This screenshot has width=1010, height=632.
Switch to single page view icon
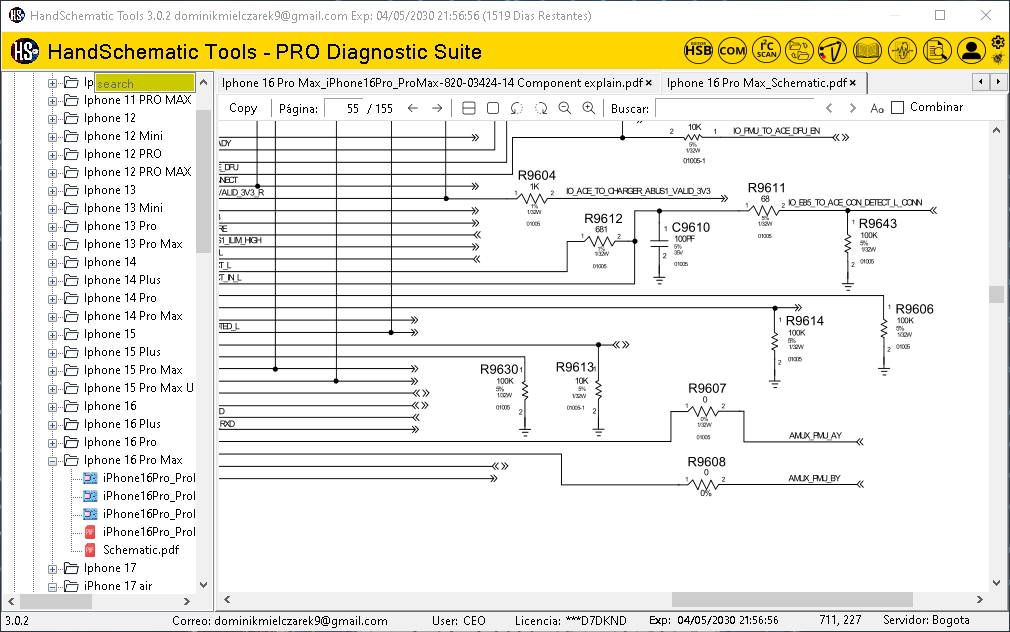(x=493, y=108)
